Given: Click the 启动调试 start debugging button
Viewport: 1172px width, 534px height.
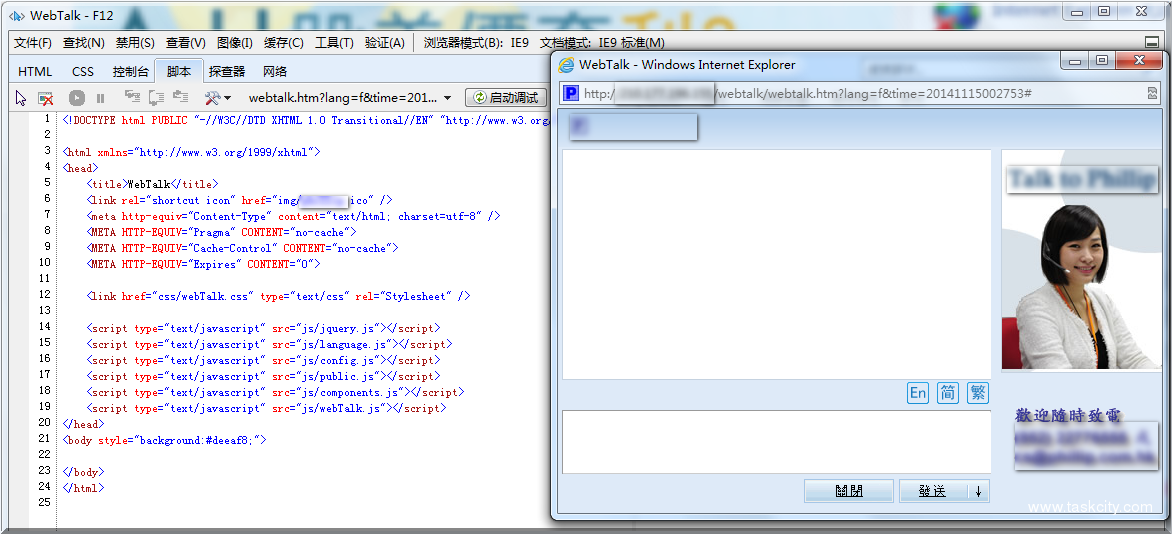Looking at the screenshot, I should point(507,98).
